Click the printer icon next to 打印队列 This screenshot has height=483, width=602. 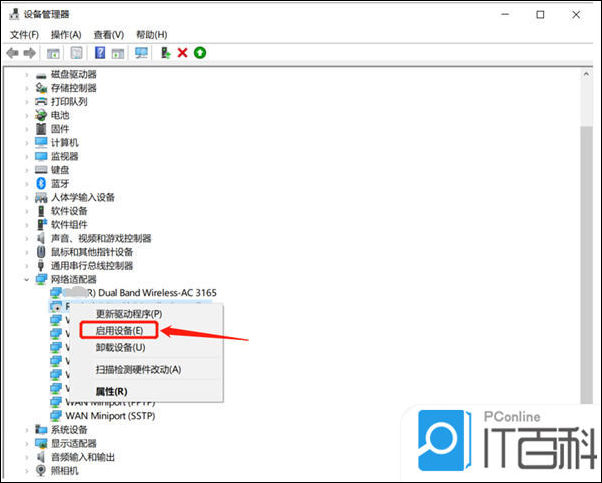[41, 101]
